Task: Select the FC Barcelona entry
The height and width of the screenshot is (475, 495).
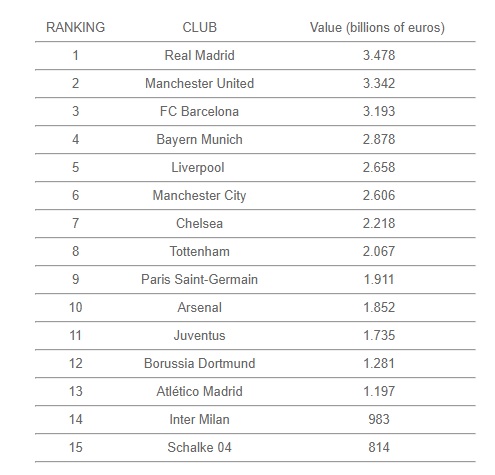Action: point(199,111)
